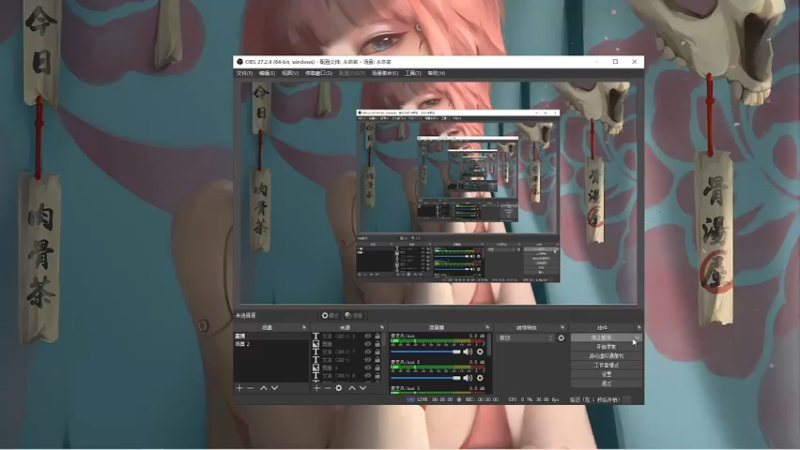
Task: Click the 停止推流 stop streaming button
Action: [602, 338]
